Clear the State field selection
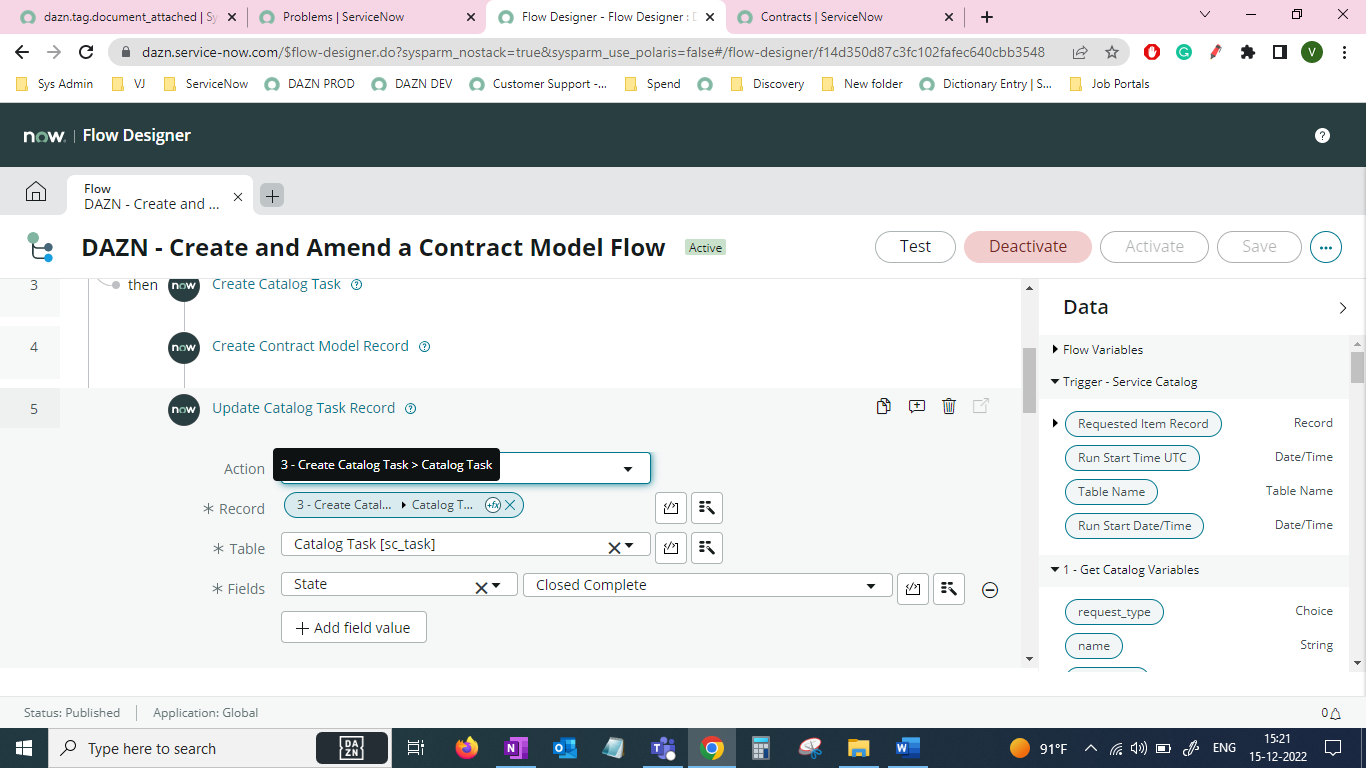The height and width of the screenshot is (768, 1366). coord(480,587)
